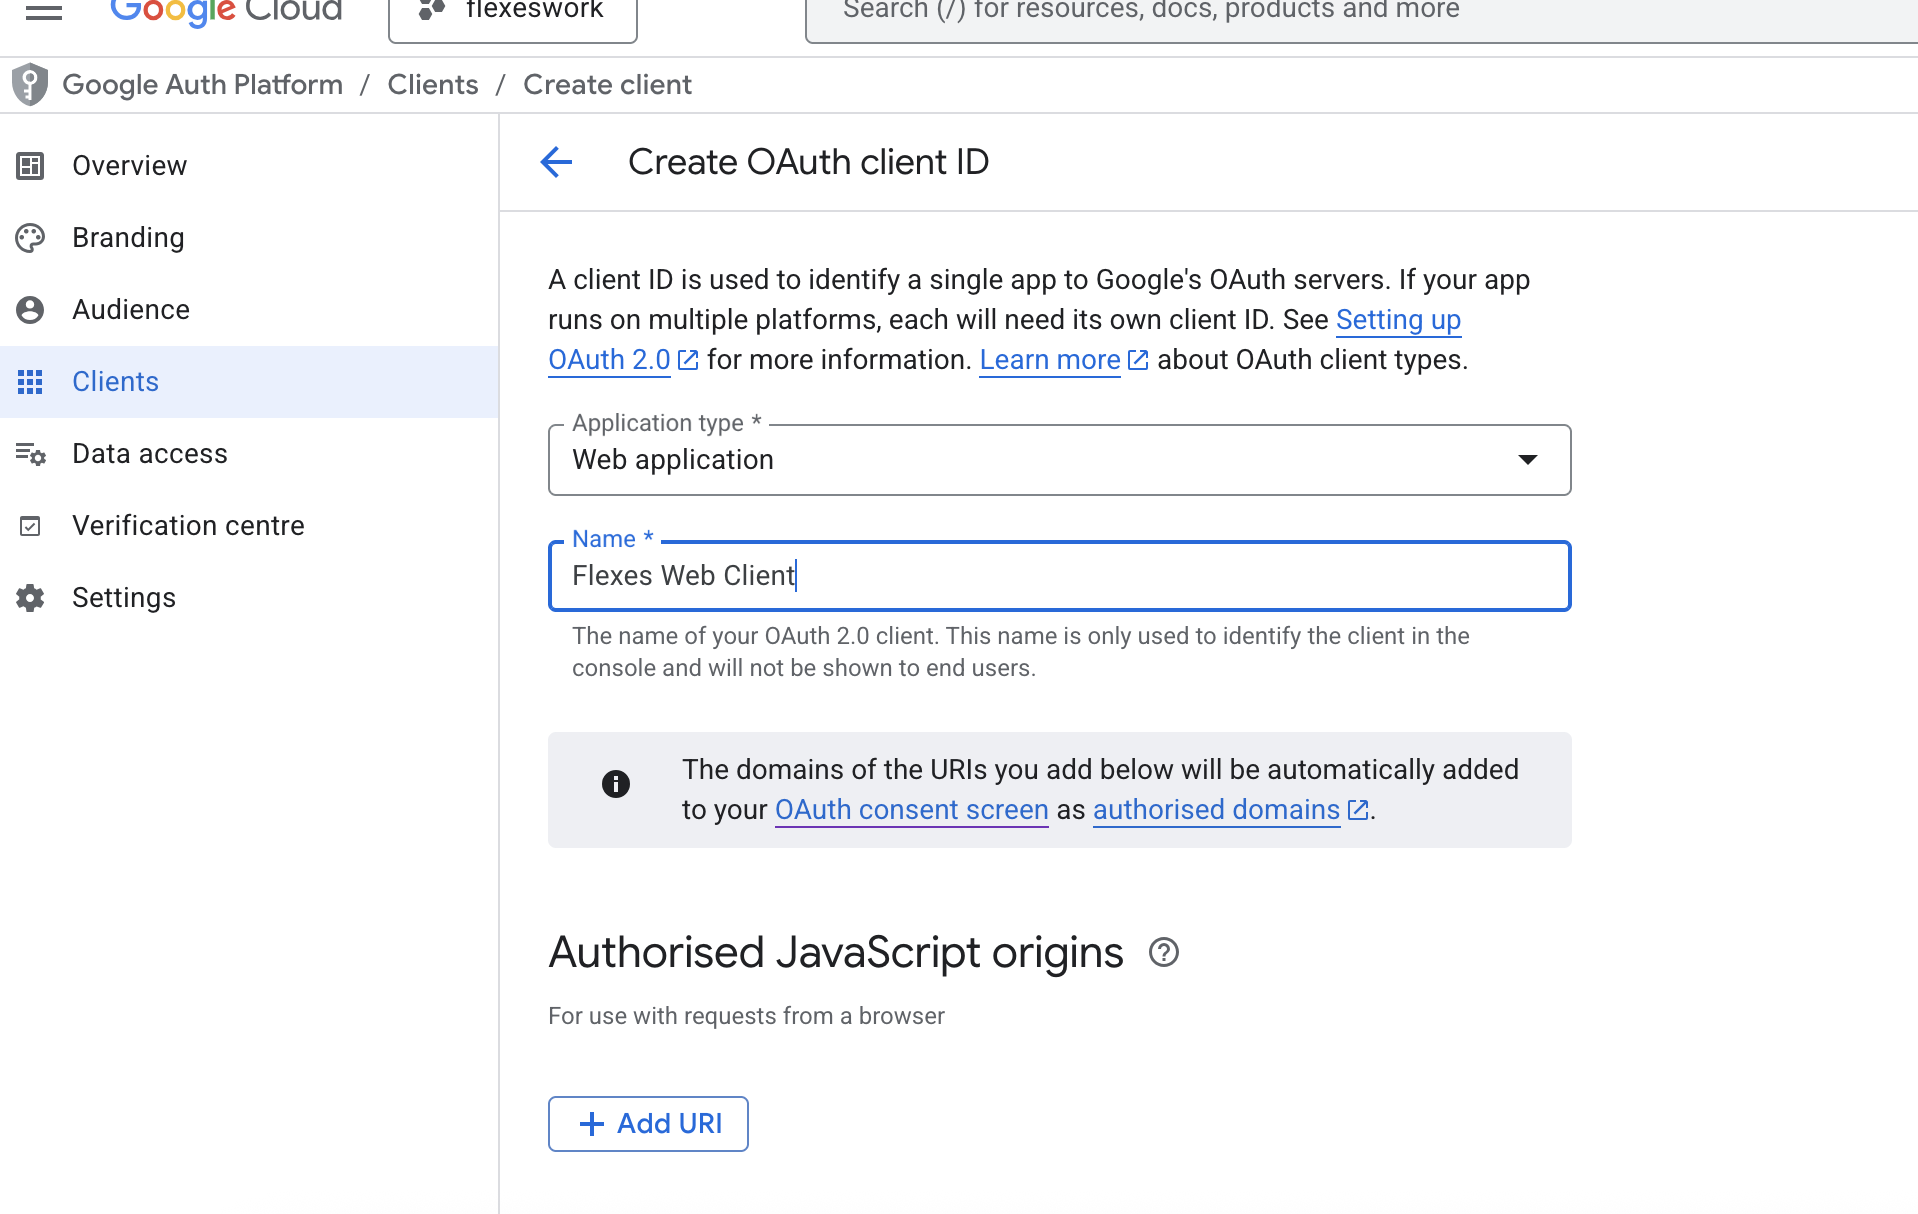Open the hamburger navigation menu
Screen dimensions: 1918x1214
click(43, 12)
